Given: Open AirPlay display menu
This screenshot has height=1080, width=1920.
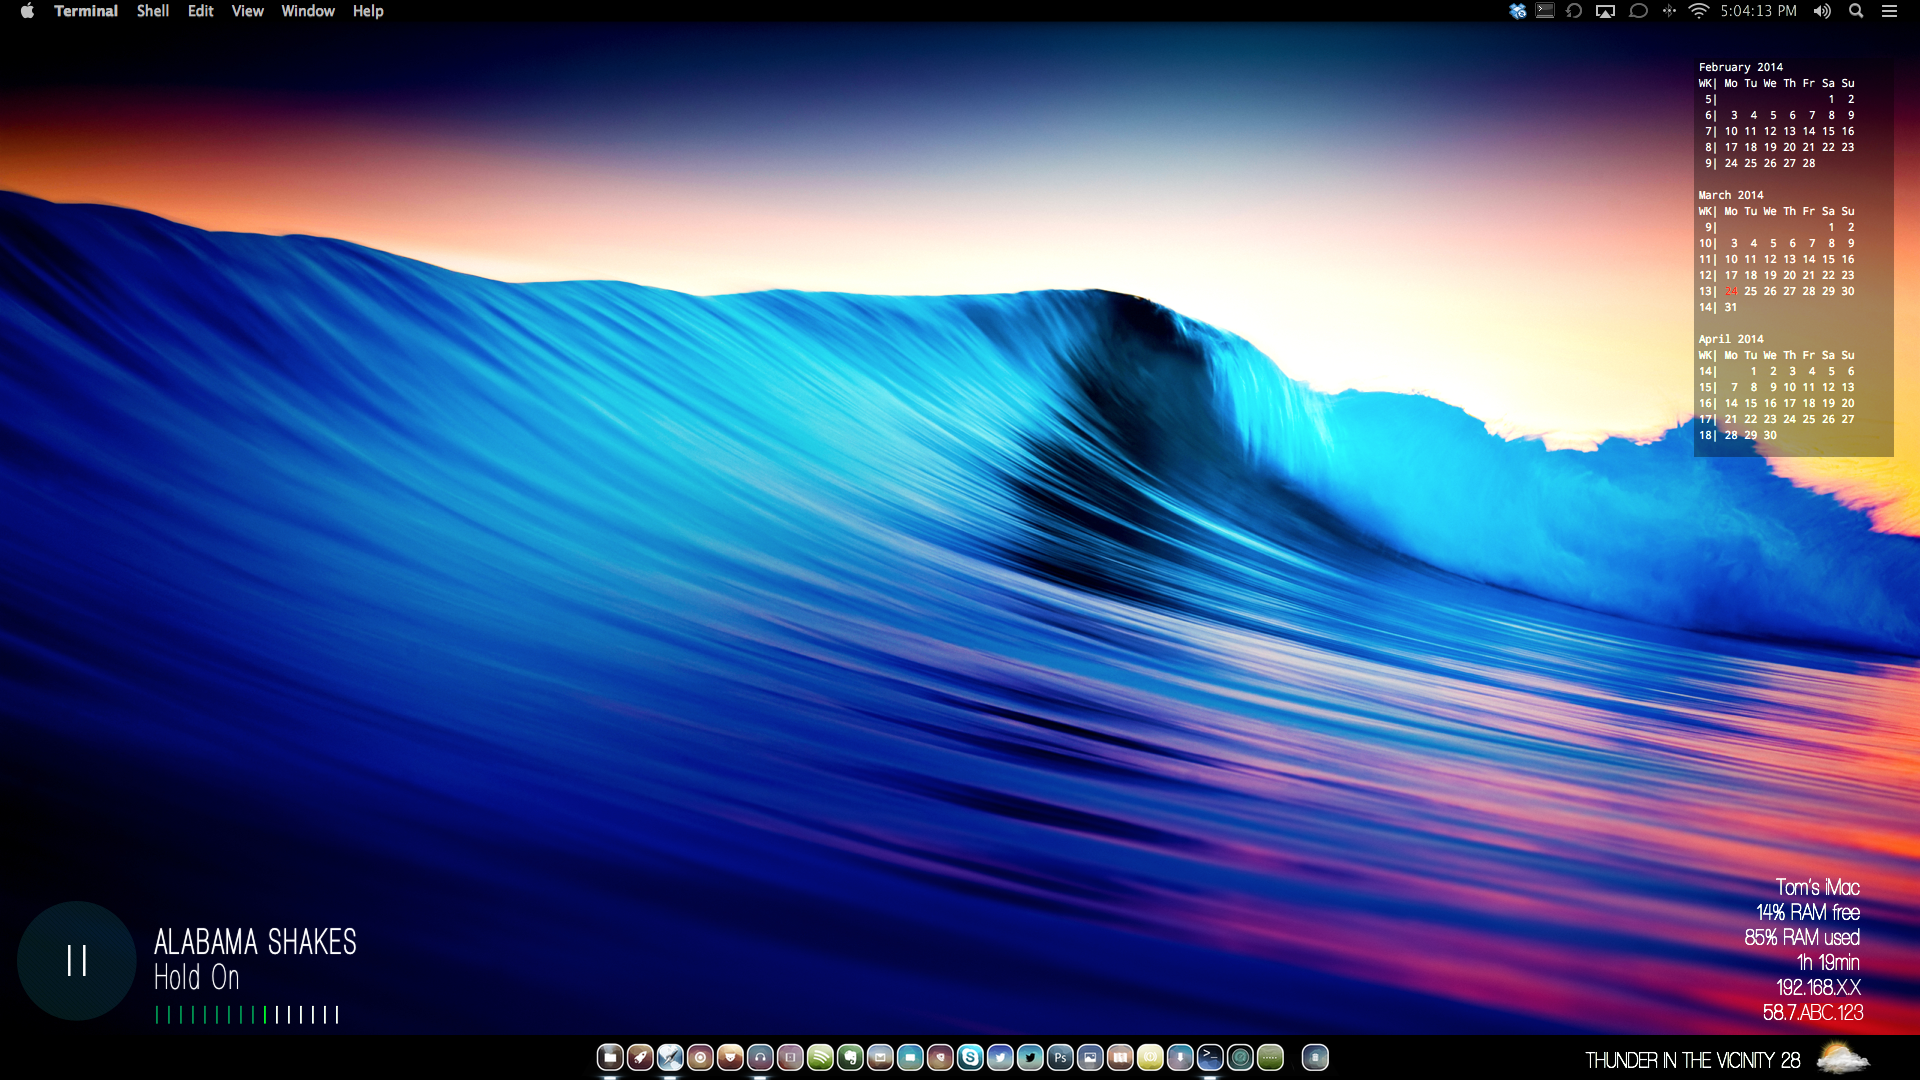Looking at the screenshot, I should pyautogui.click(x=1605, y=11).
